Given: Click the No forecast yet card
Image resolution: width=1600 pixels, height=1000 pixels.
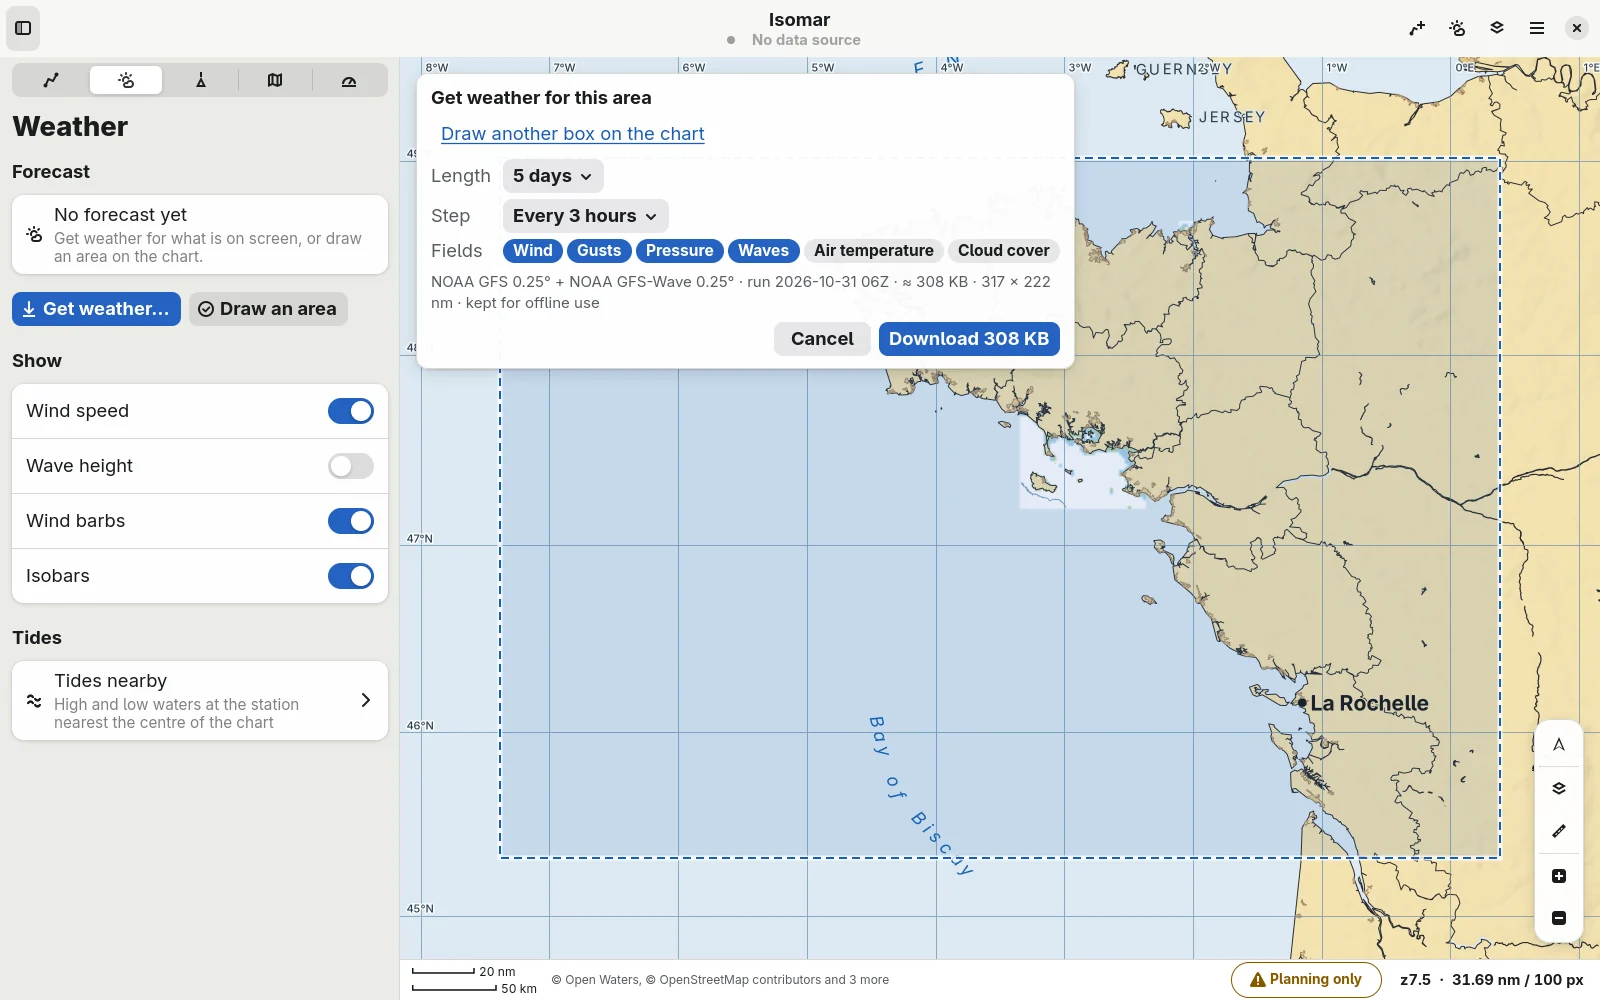Looking at the screenshot, I should tap(200, 235).
